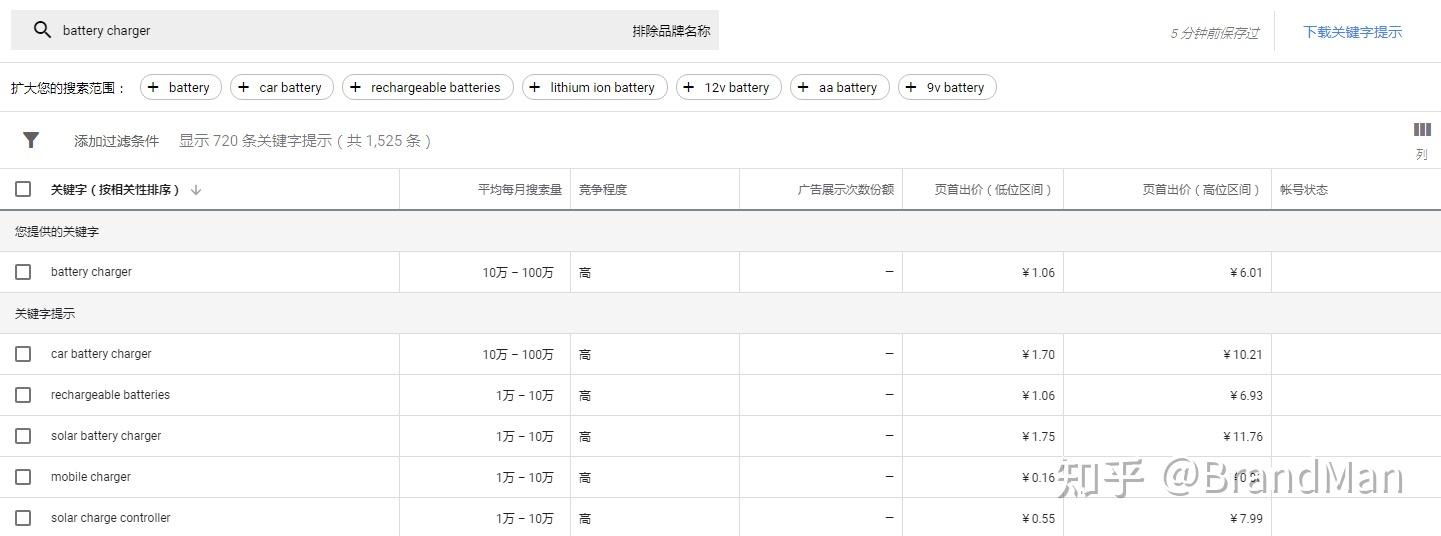Sort by competition level column header

click(603, 190)
